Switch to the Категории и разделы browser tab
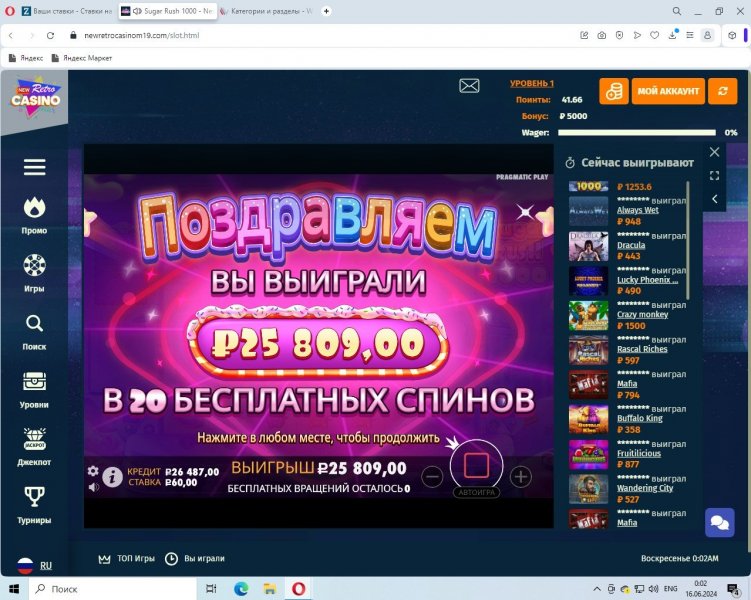 pyautogui.click(x=266, y=11)
